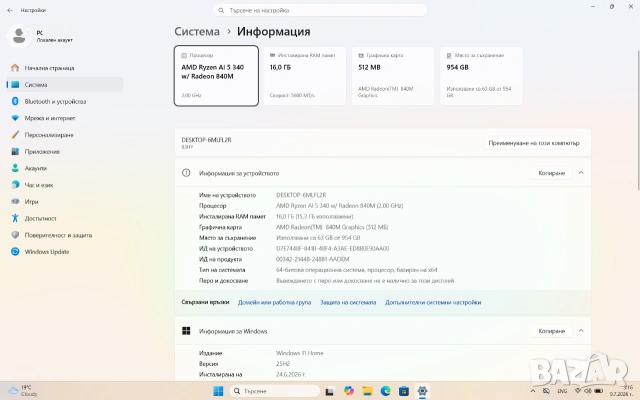
Task: Select the Инсталирана RAM памет card
Action: 304,76
